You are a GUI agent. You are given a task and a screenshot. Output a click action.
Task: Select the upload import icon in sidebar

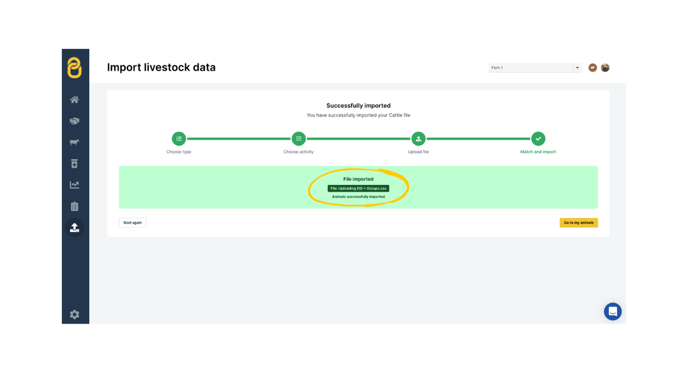[x=75, y=228]
